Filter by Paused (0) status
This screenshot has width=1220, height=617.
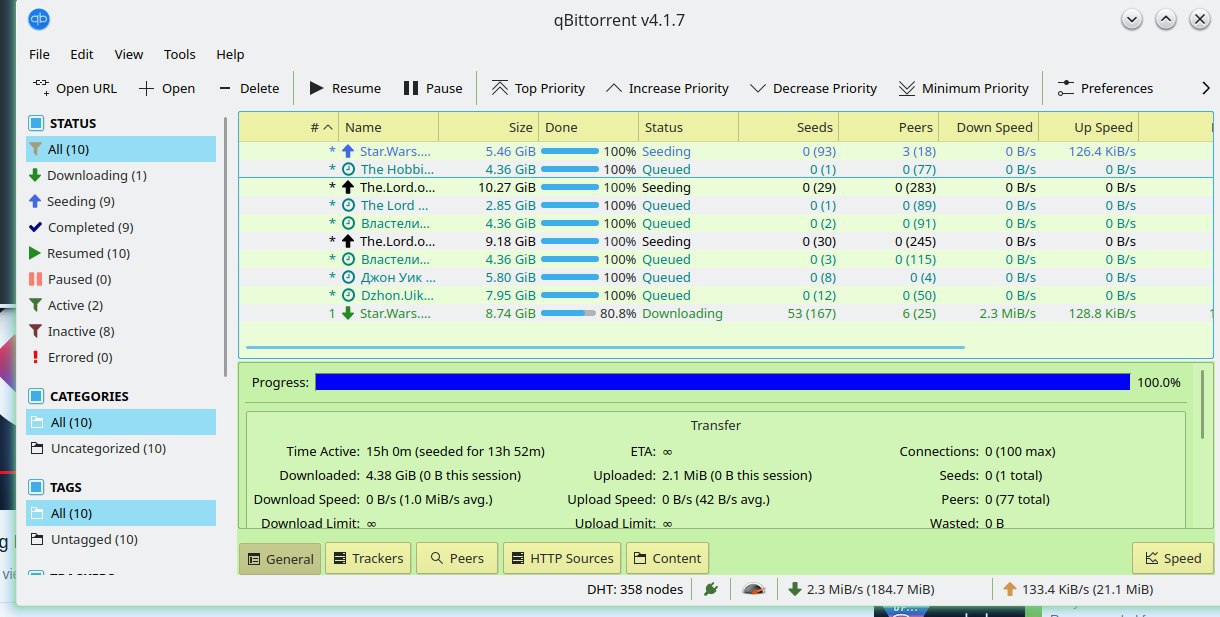point(121,279)
